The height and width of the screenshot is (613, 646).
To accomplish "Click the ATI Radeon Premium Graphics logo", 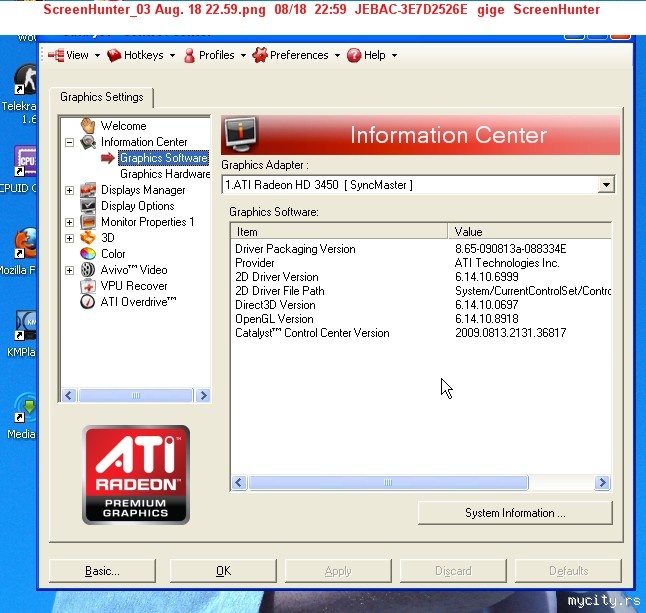I will click(x=136, y=475).
